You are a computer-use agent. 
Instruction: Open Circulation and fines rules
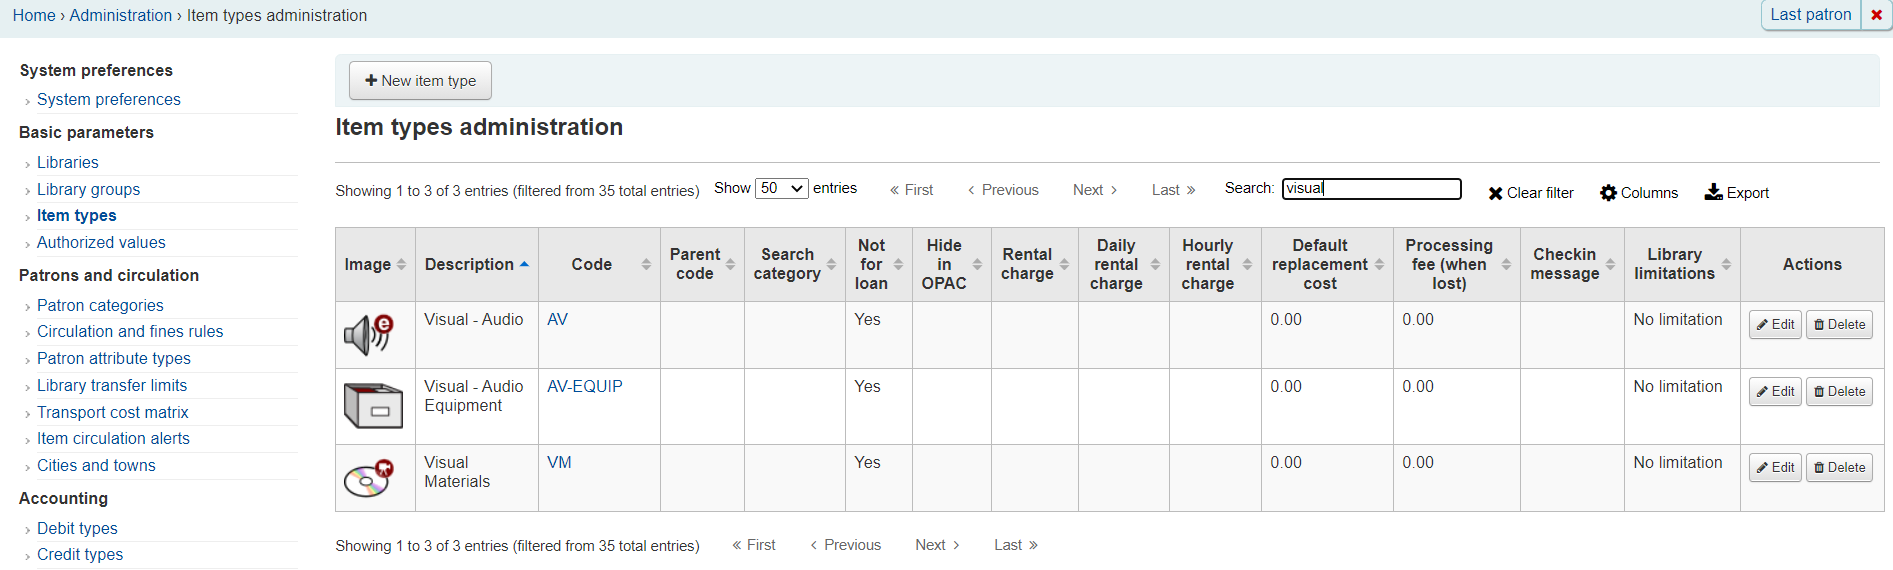(130, 331)
